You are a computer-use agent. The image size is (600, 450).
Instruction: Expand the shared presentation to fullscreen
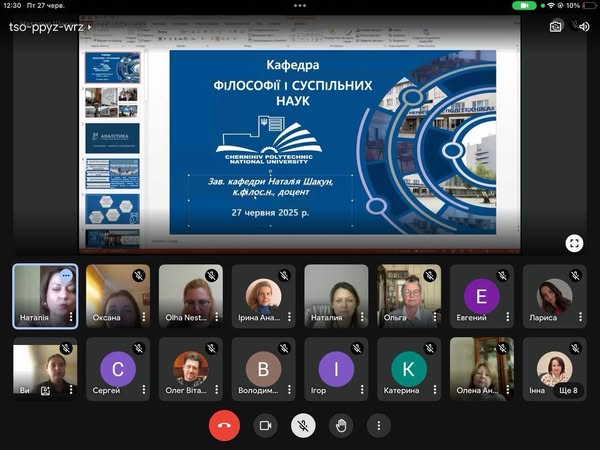pos(574,243)
